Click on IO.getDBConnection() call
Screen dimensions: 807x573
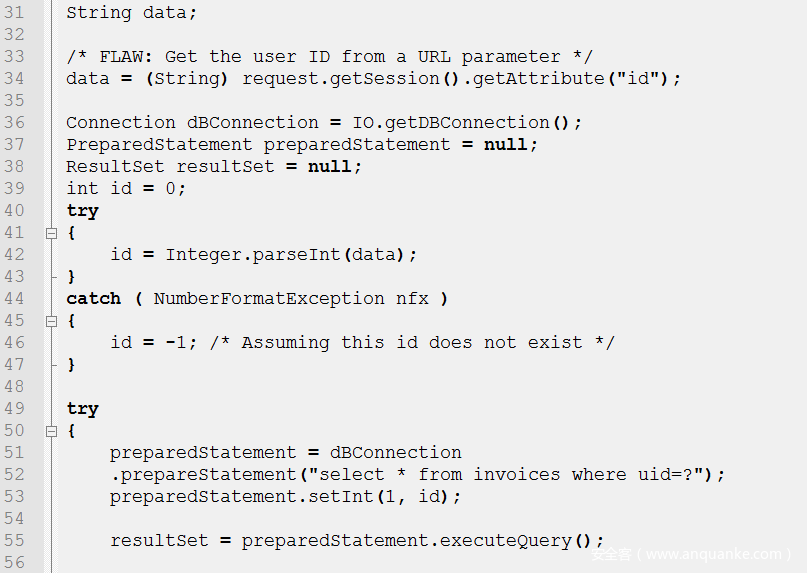[466, 123]
